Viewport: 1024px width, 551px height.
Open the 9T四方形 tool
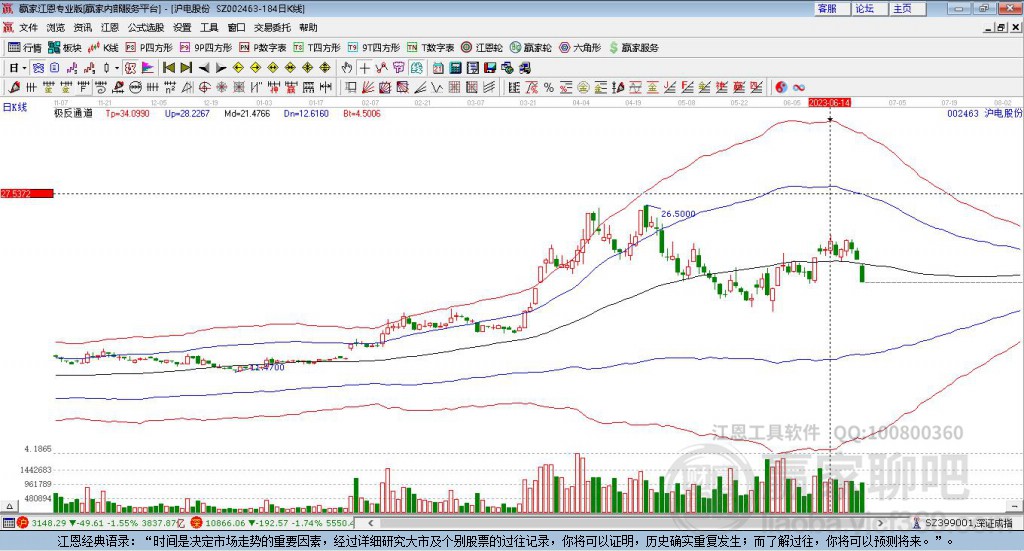pyautogui.click(x=374, y=48)
